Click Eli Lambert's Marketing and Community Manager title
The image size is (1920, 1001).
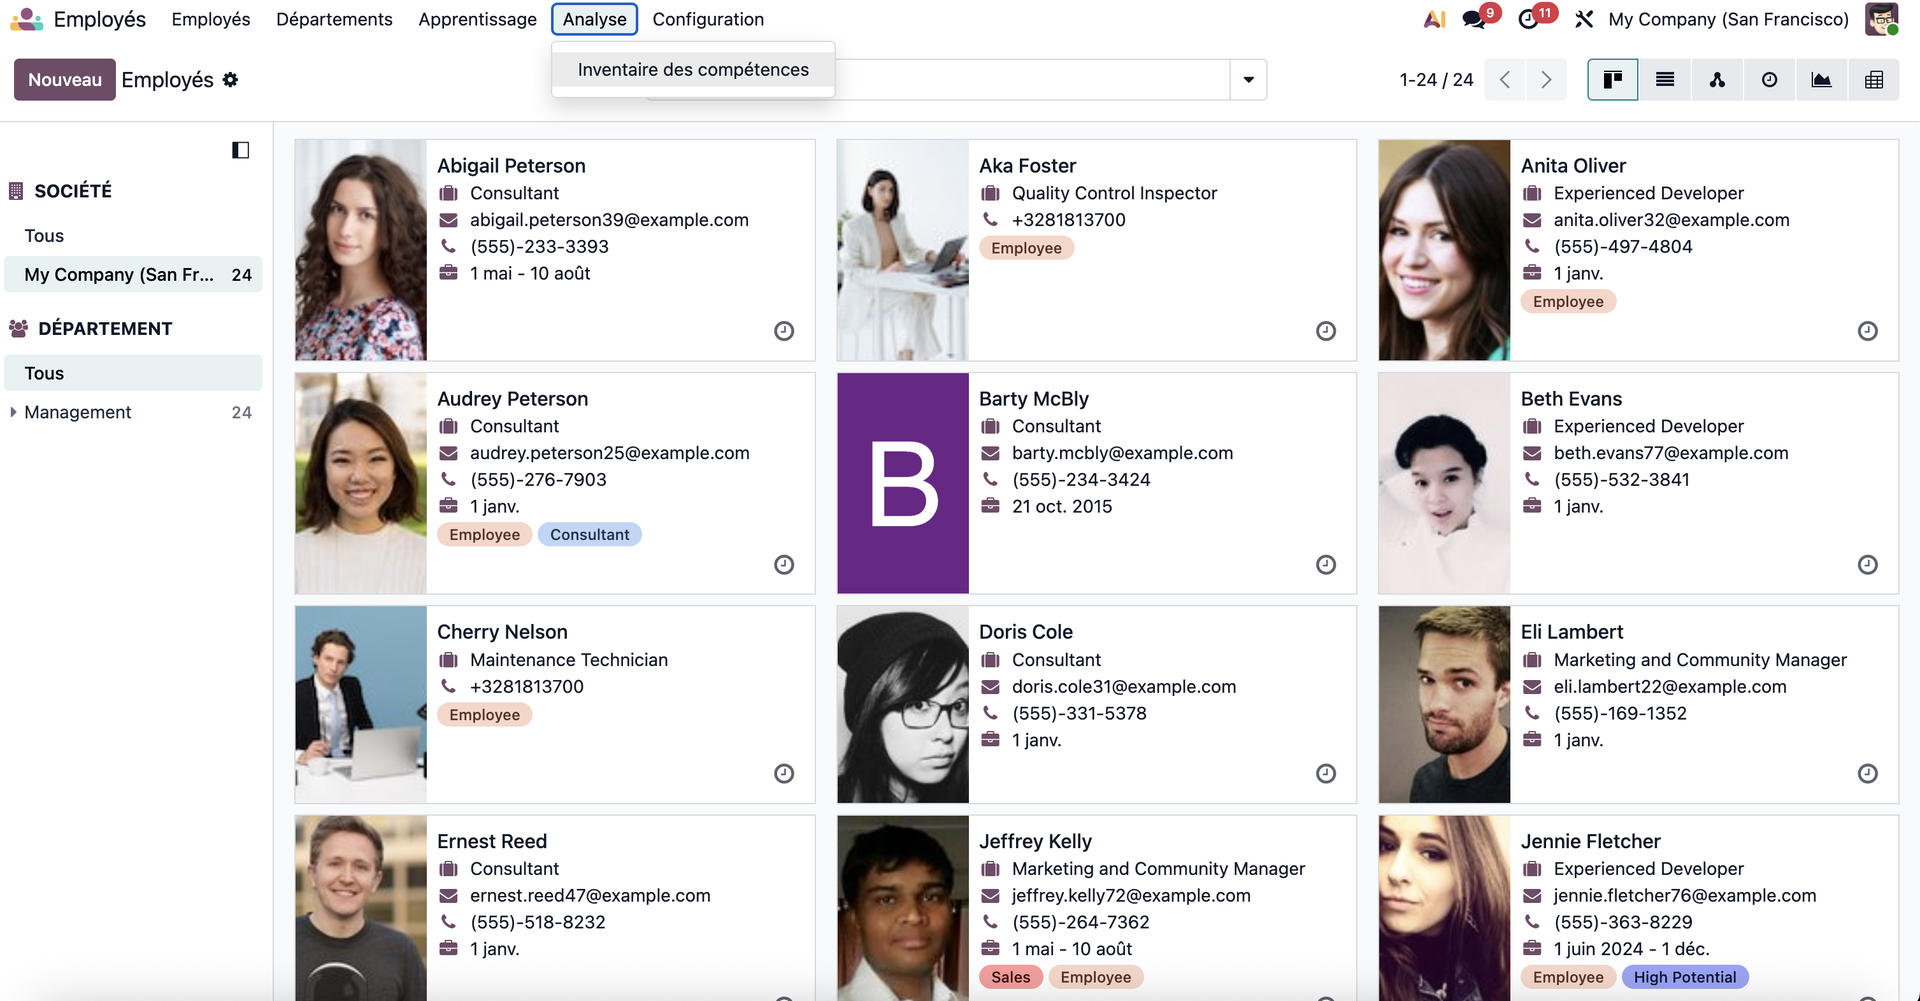coord(1700,660)
